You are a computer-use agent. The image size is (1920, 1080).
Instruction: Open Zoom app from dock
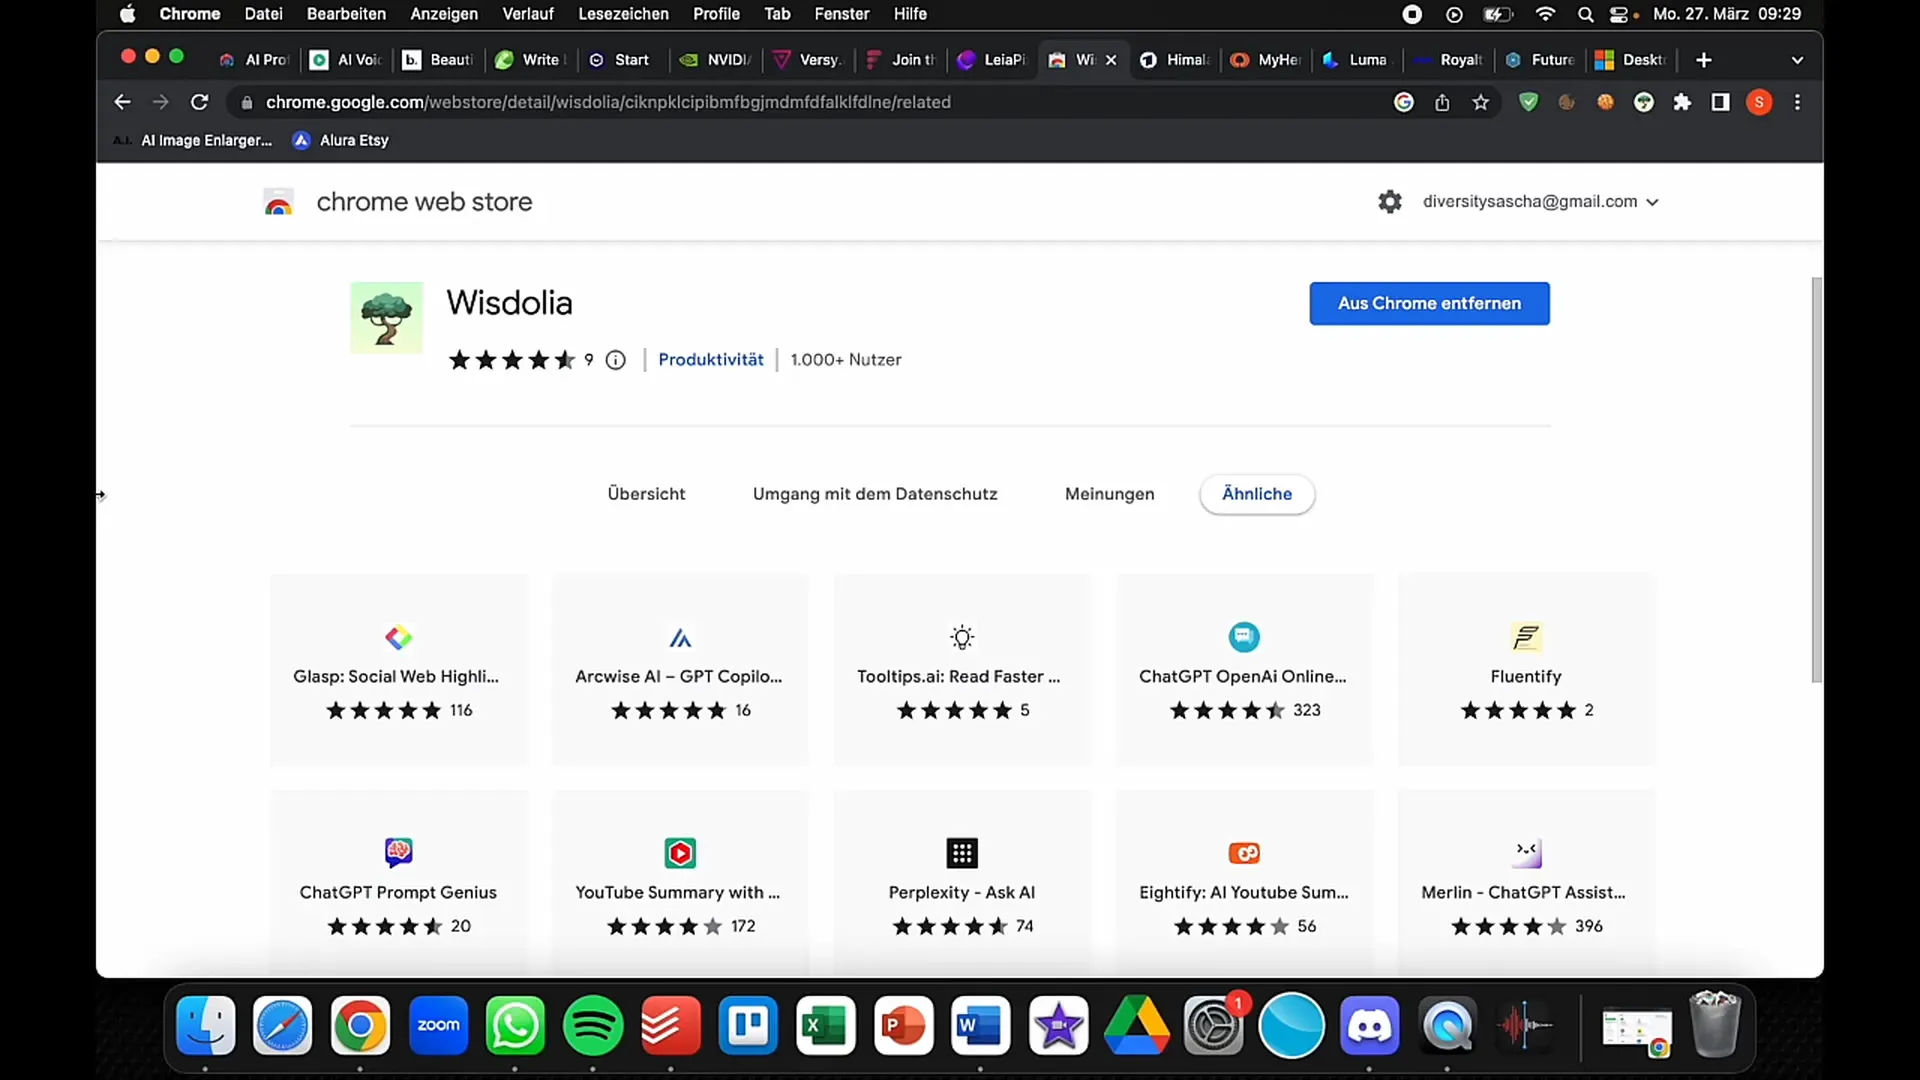point(438,1026)
